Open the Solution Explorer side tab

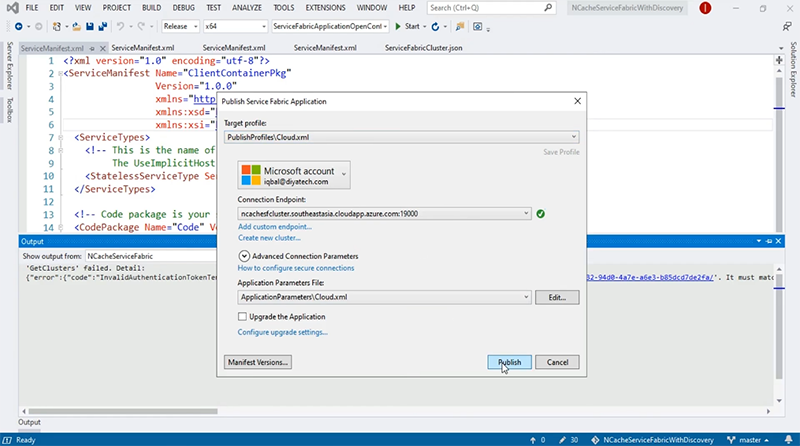click(x=793, y=69)
